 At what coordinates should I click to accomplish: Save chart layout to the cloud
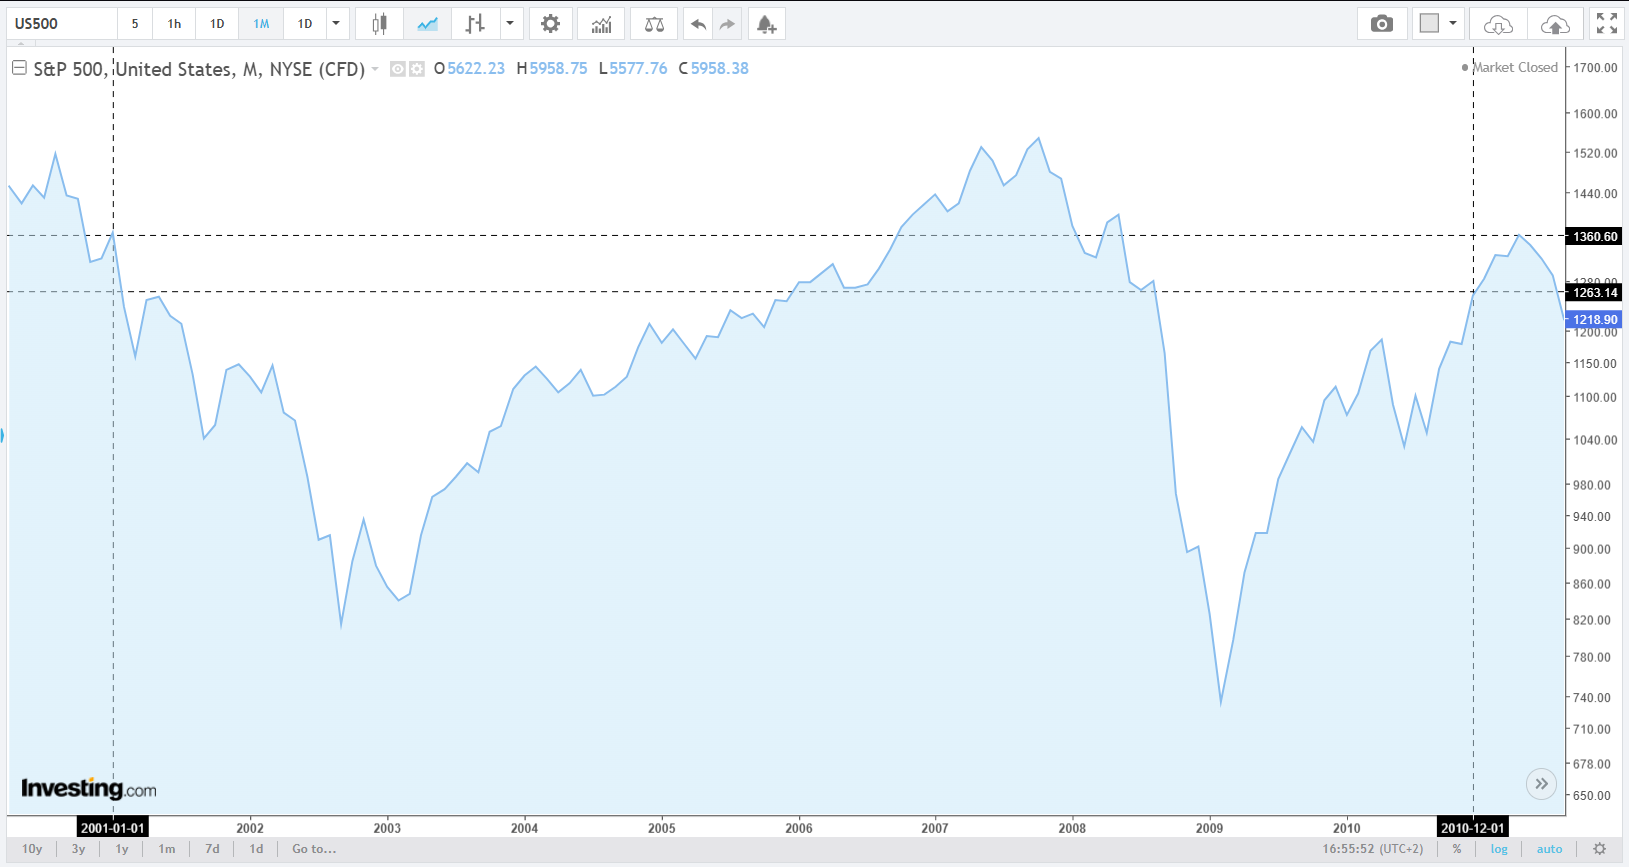[x=1555, y=24]
